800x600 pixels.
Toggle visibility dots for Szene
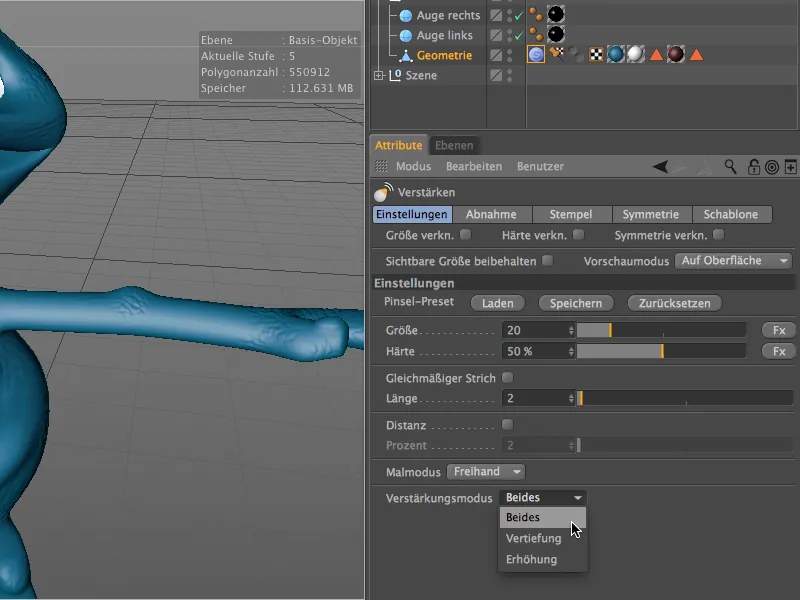coord(509,76)
